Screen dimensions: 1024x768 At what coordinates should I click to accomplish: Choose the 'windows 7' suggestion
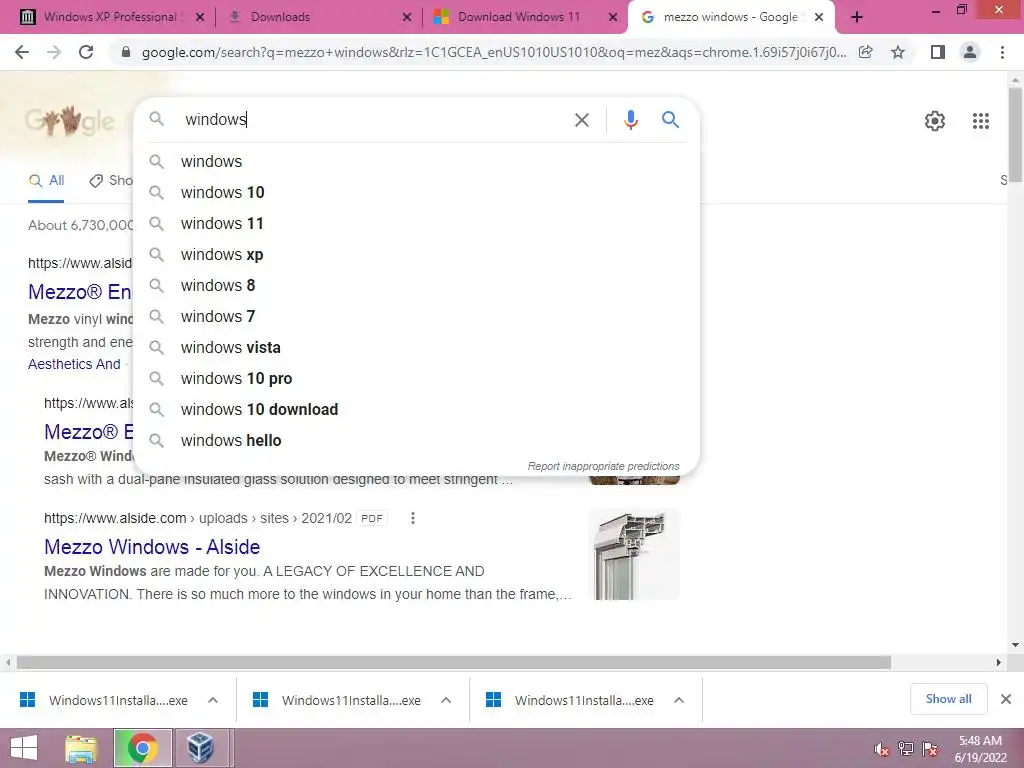click(417, 317)
